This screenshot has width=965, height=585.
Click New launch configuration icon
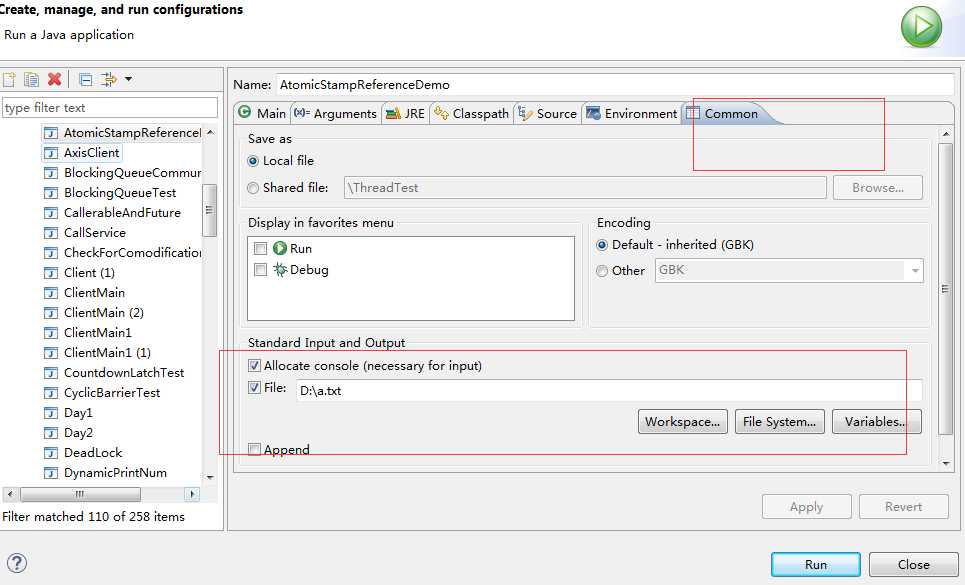coord(9,79)
